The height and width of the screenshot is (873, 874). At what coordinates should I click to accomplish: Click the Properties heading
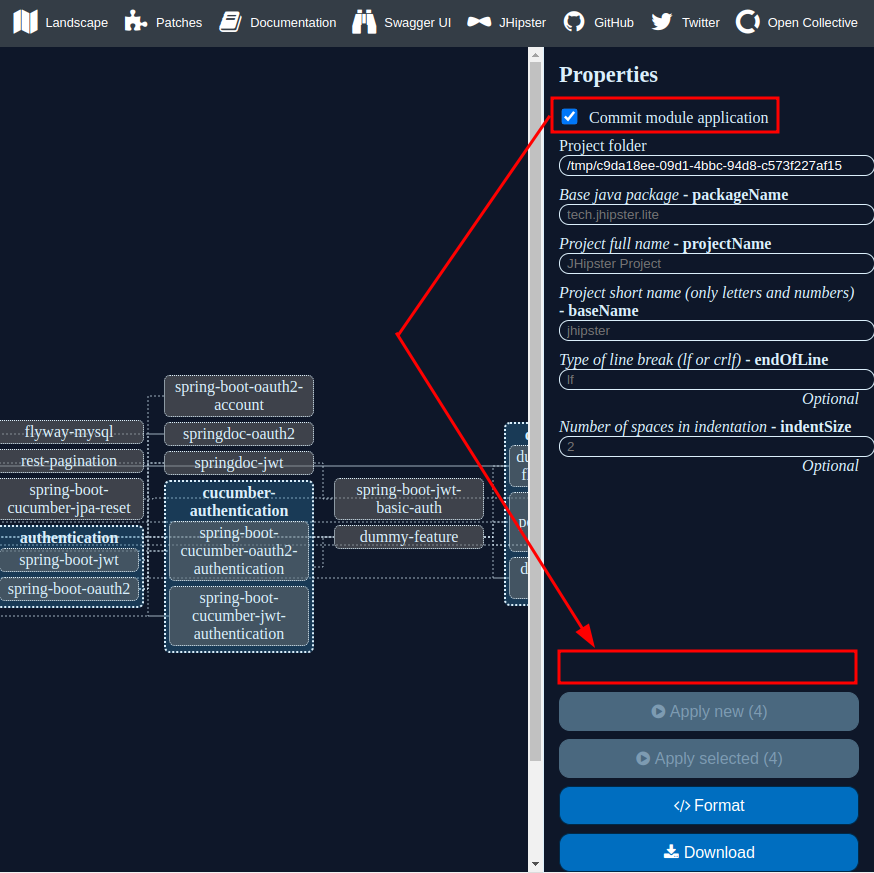608,75
